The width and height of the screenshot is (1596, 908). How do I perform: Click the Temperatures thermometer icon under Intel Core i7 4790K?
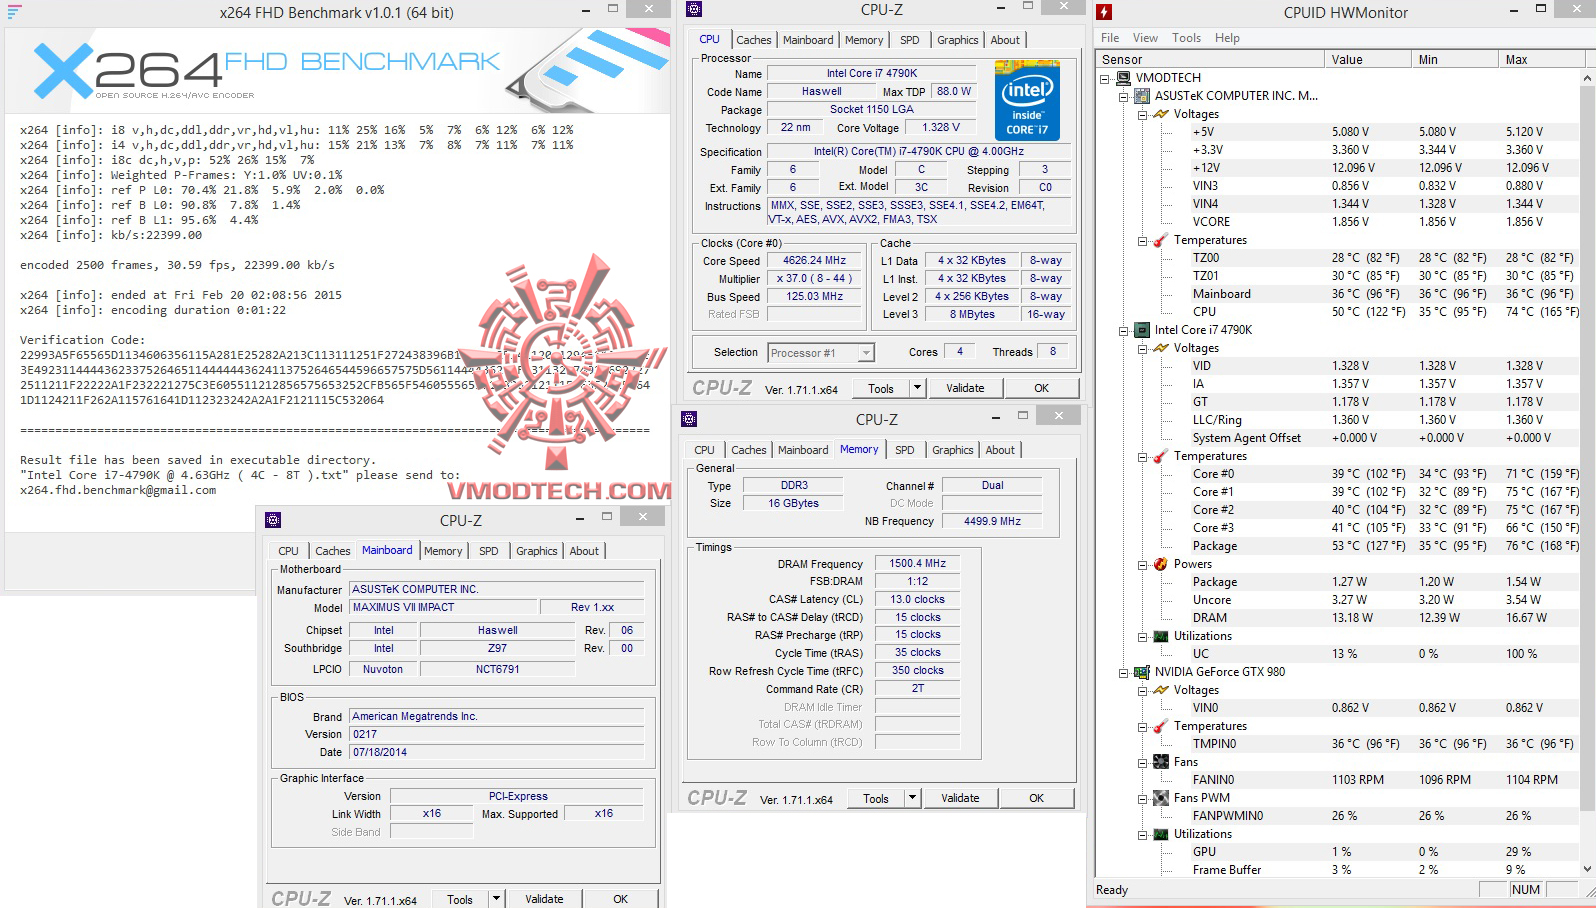coord(1160,456)
